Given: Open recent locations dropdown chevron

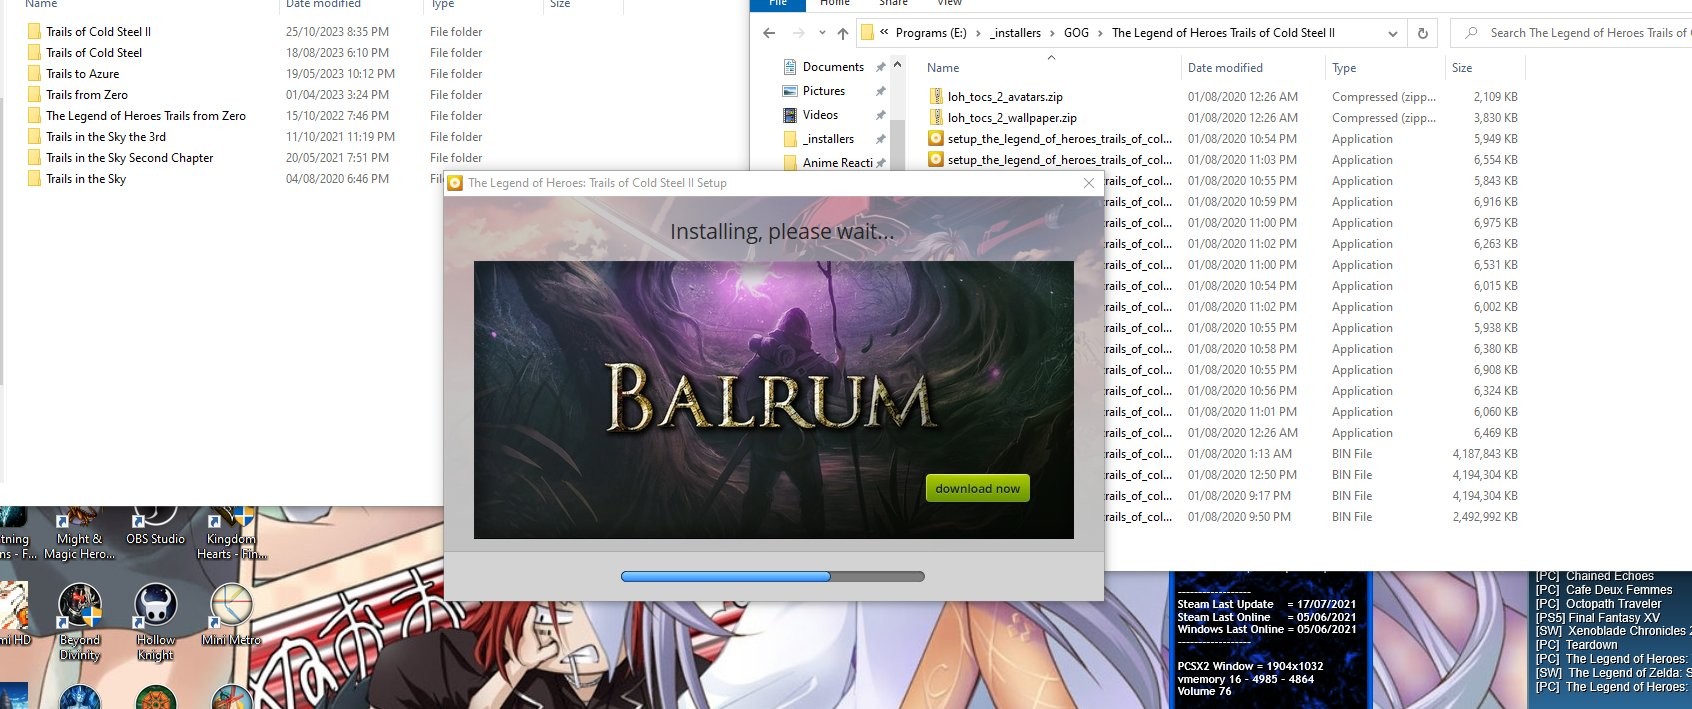Looking at the screenshot, I should pyautogui.click(x=822, y=33).
